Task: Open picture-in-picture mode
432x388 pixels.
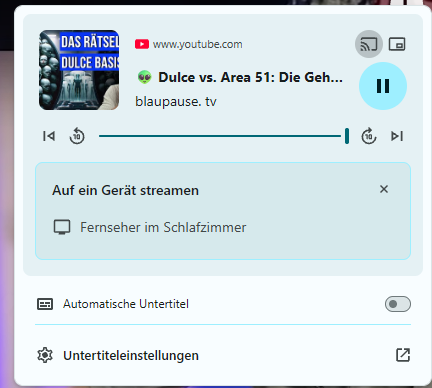Action: [397, 44]
